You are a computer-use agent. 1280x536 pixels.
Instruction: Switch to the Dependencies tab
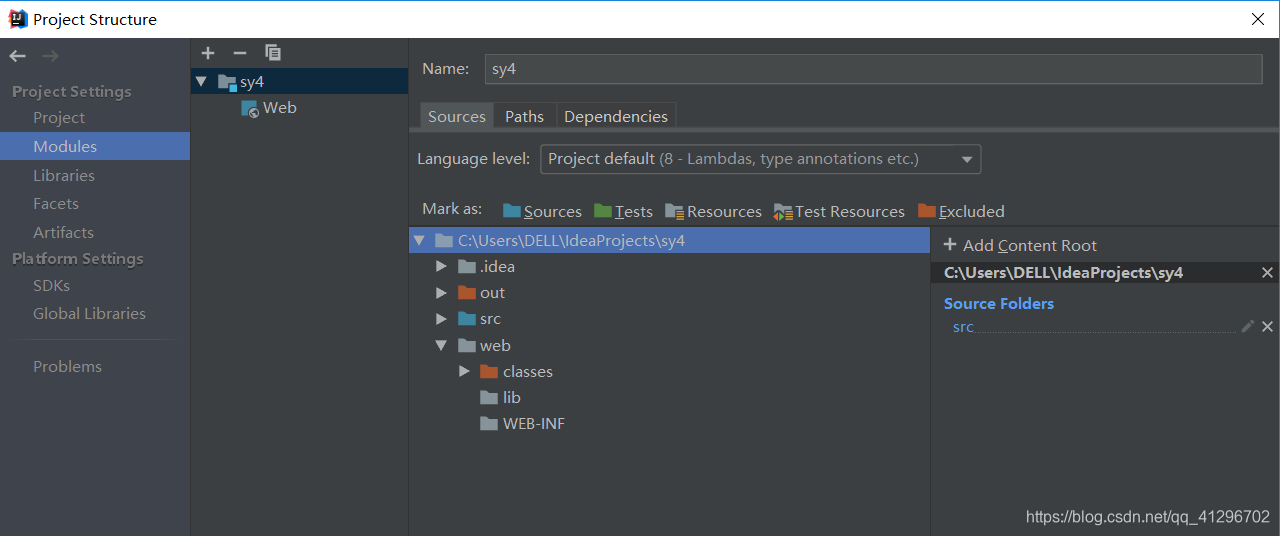click(x=616, y=116)
